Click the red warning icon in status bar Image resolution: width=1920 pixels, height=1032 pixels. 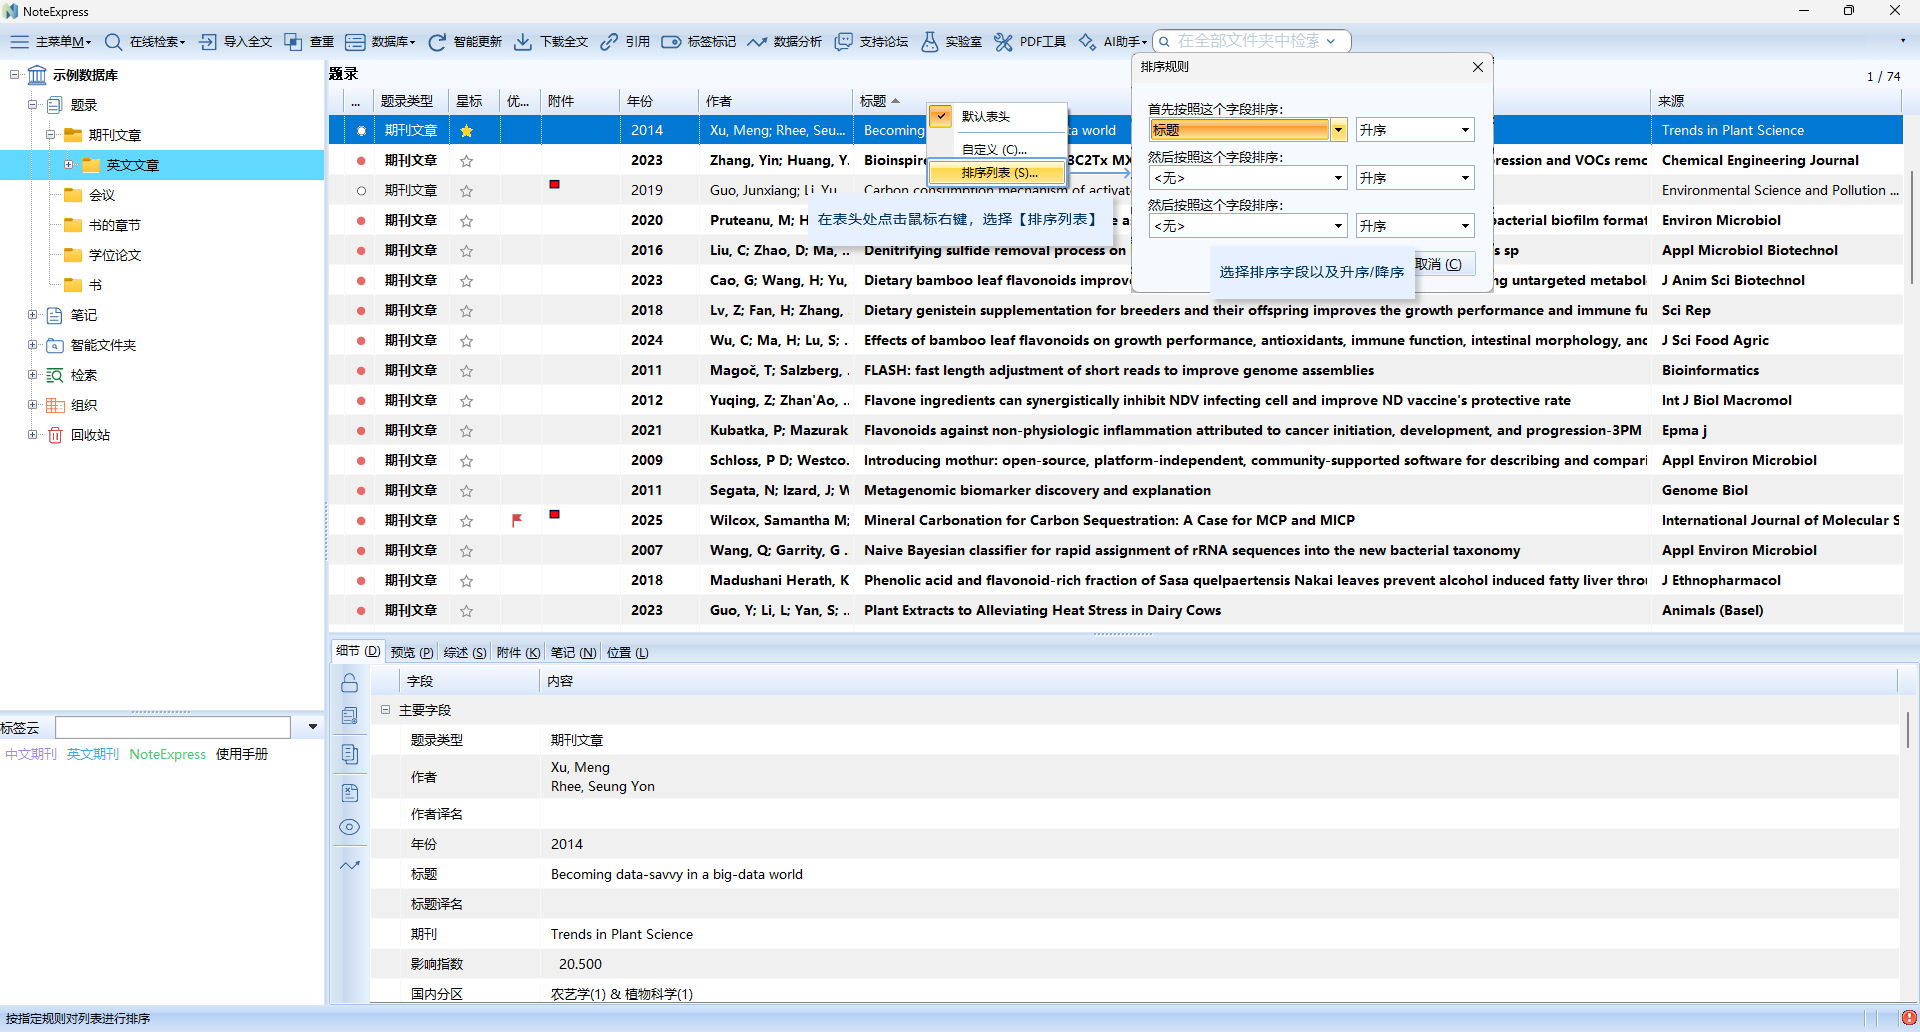tap(1909, 1018)
